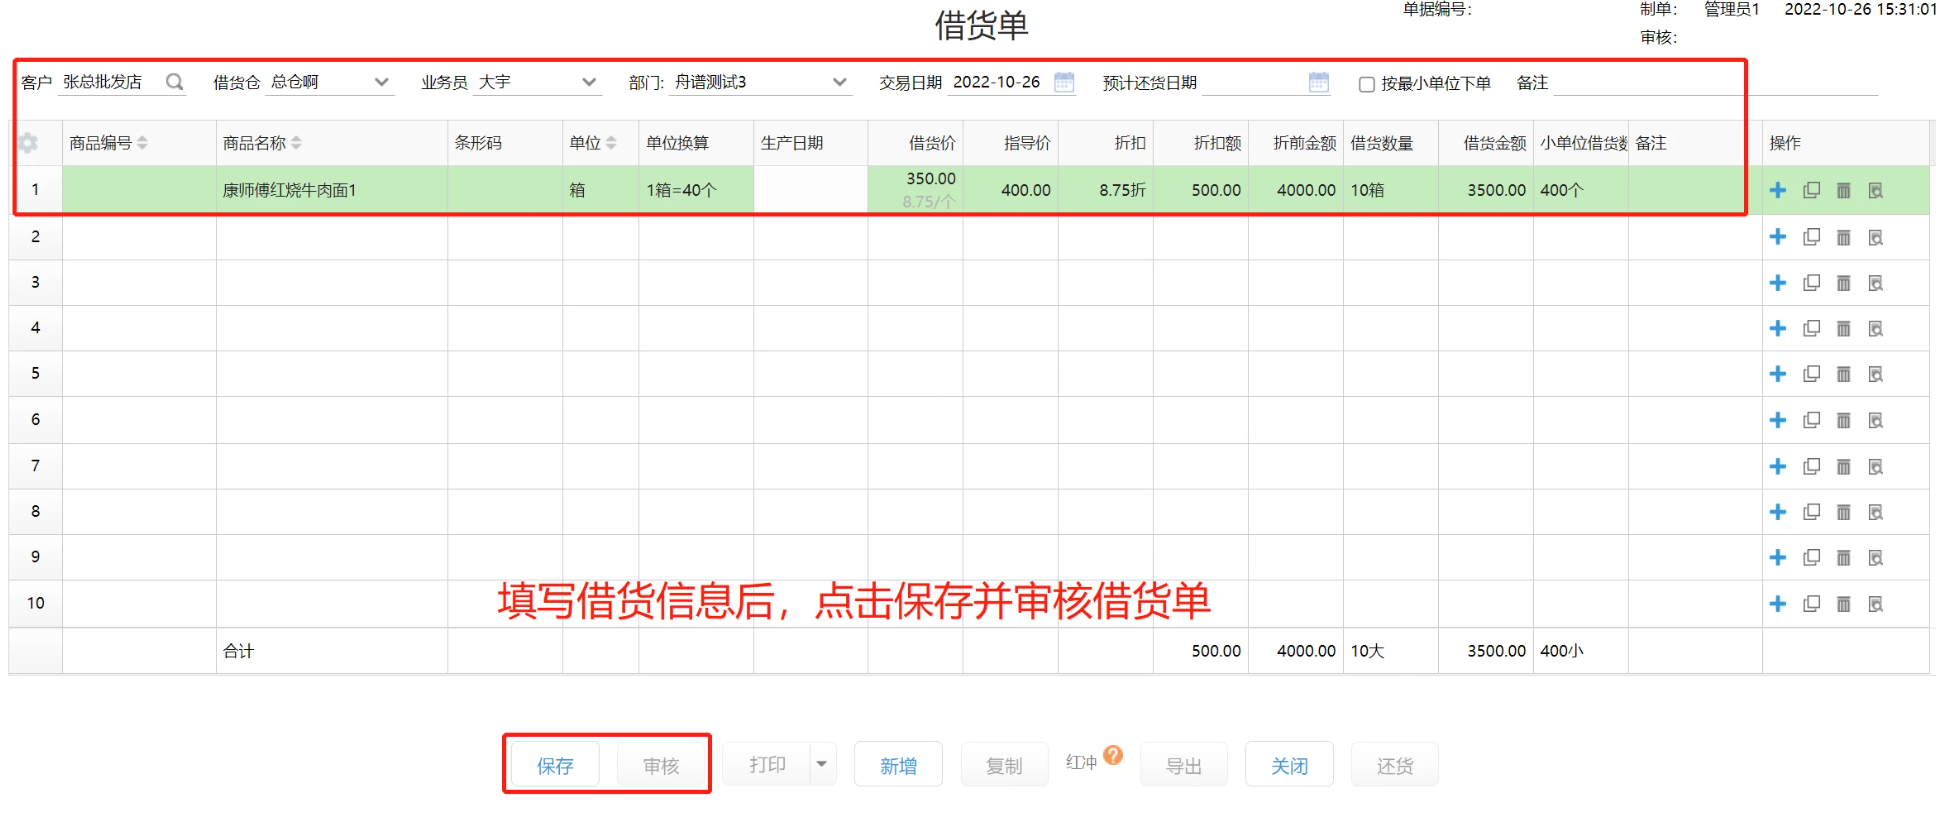Add a row using row 1 plus icon
The height and width of the screenshot is (840, 1936).
[1777, 190]
